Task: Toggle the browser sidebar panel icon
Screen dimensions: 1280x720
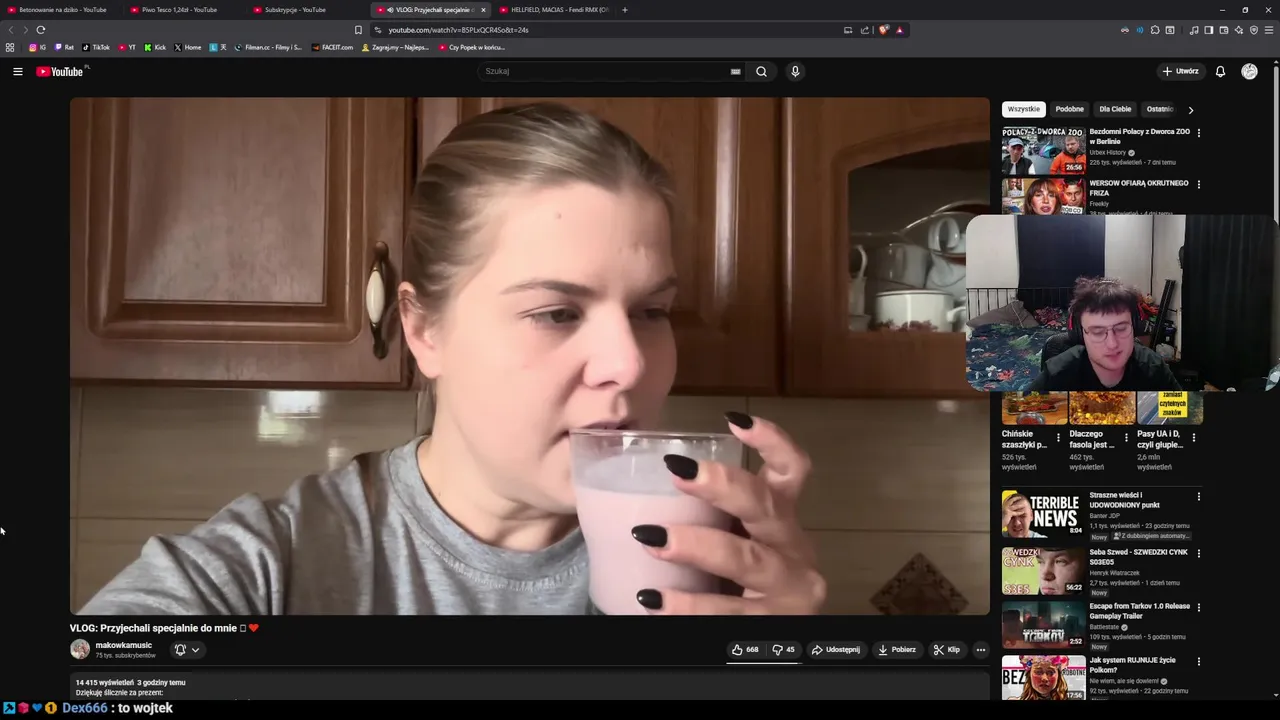Action: tap(1209, 30)
